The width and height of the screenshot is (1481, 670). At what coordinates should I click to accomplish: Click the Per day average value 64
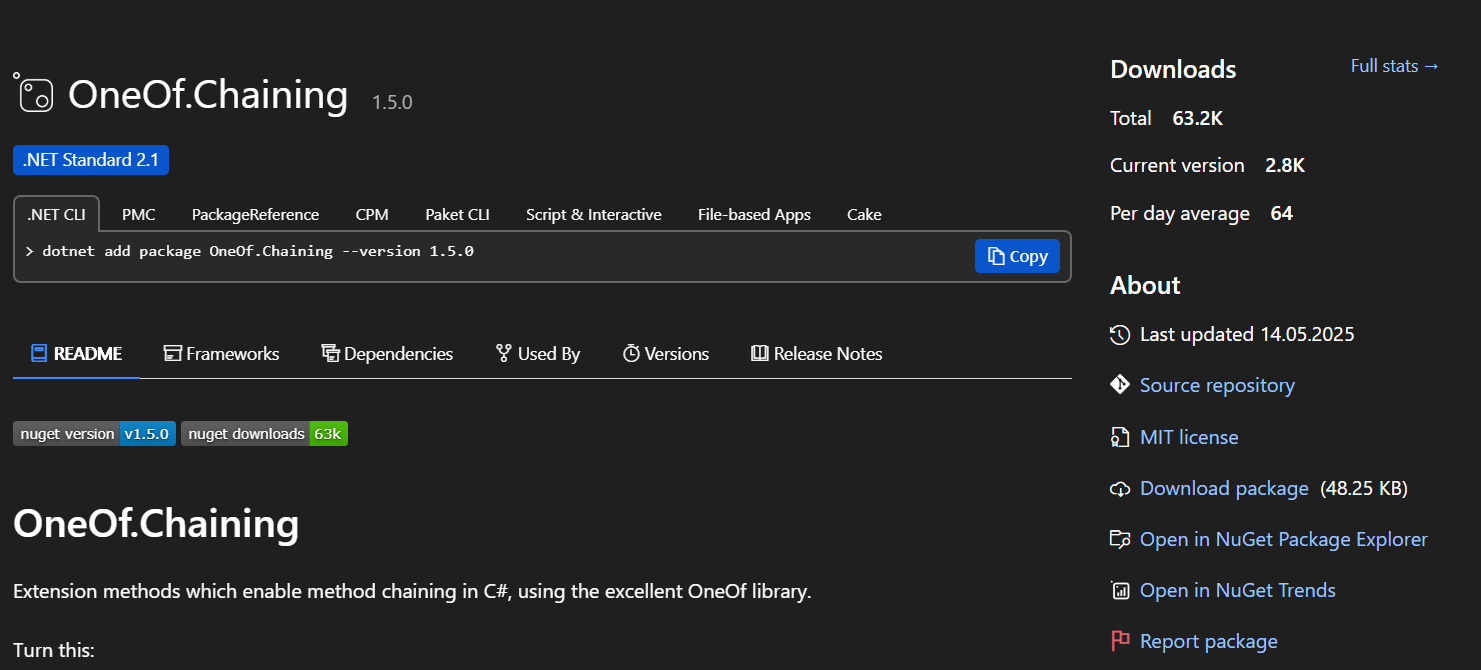pyautogui.click(x=1282, y=213)
